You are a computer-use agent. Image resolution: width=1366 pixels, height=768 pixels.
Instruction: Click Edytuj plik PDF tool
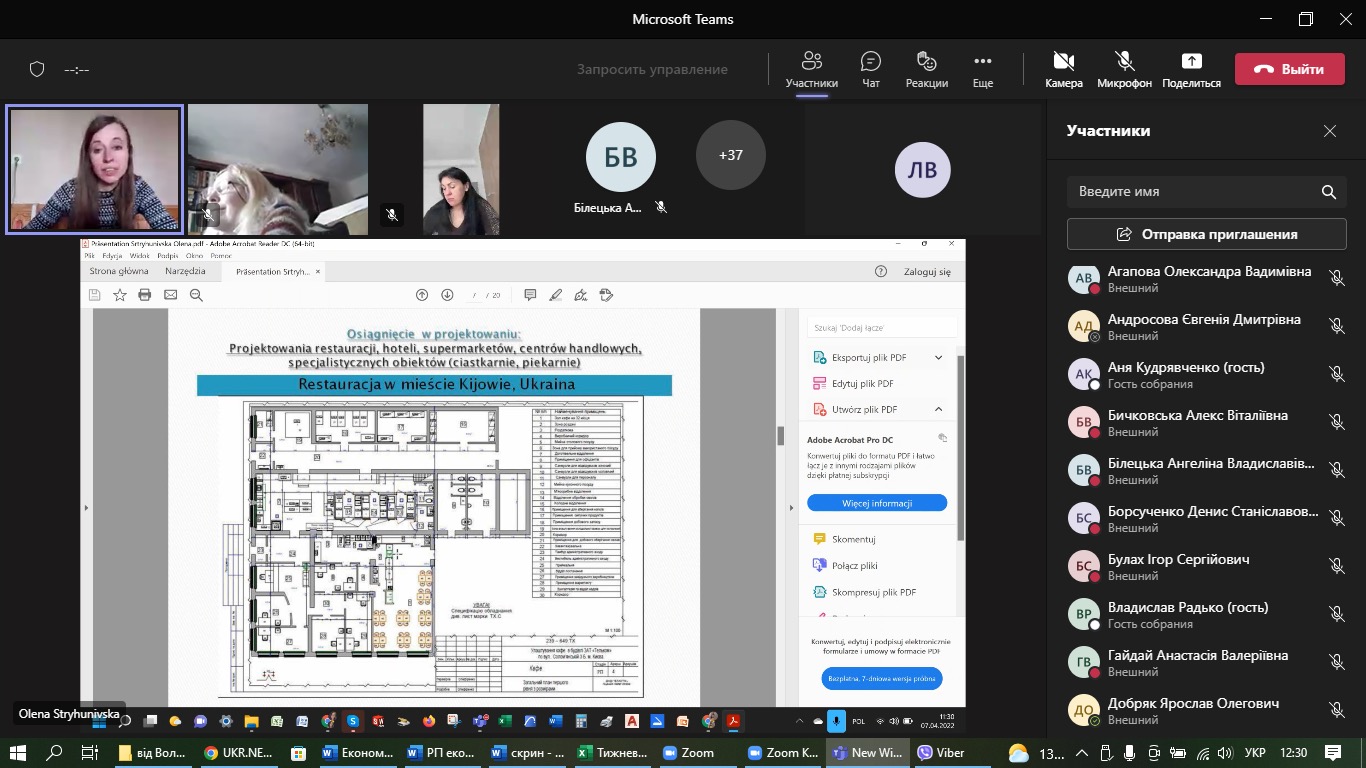pyautogui.click(x=862, y=383)
